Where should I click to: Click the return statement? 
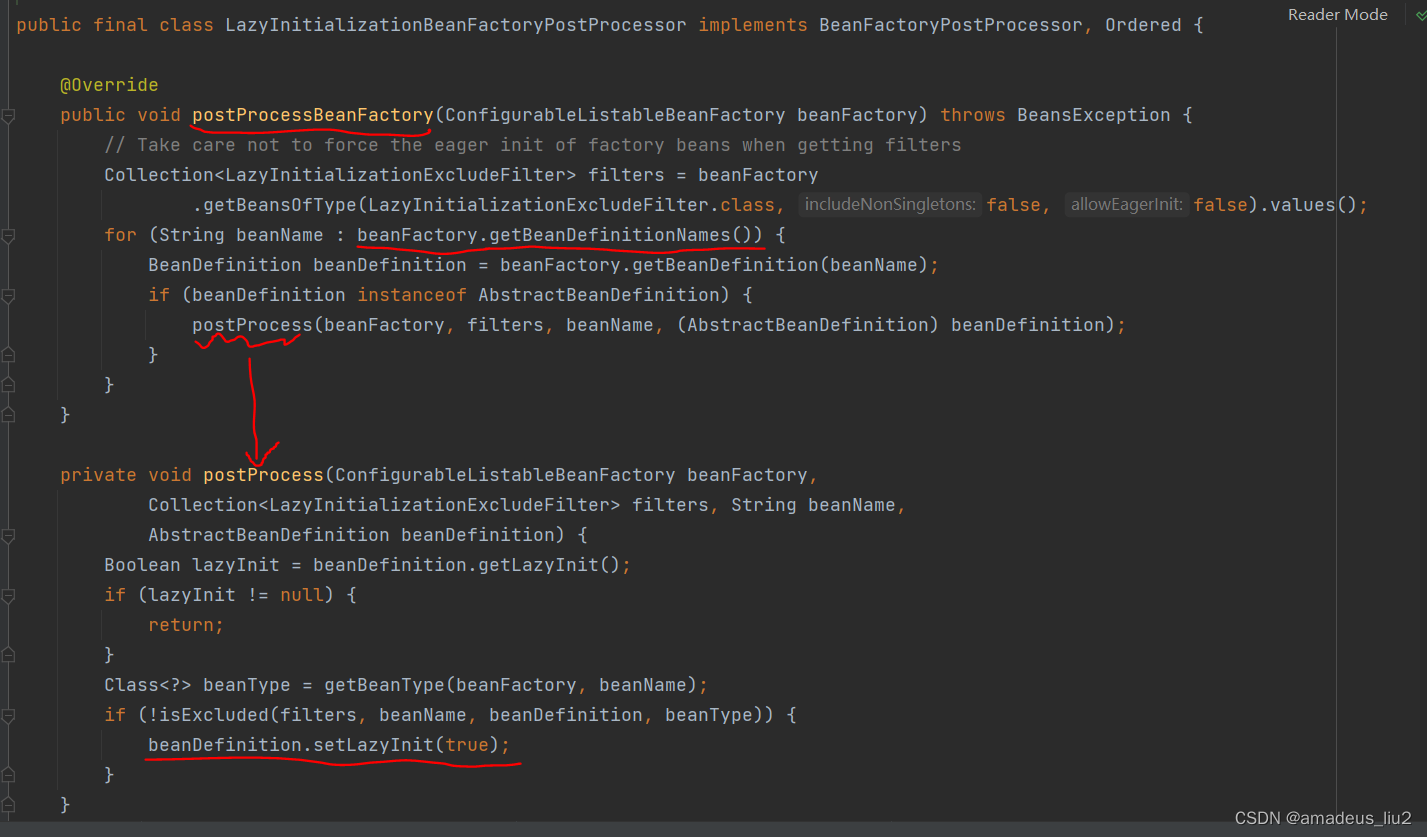pos(186,625)
